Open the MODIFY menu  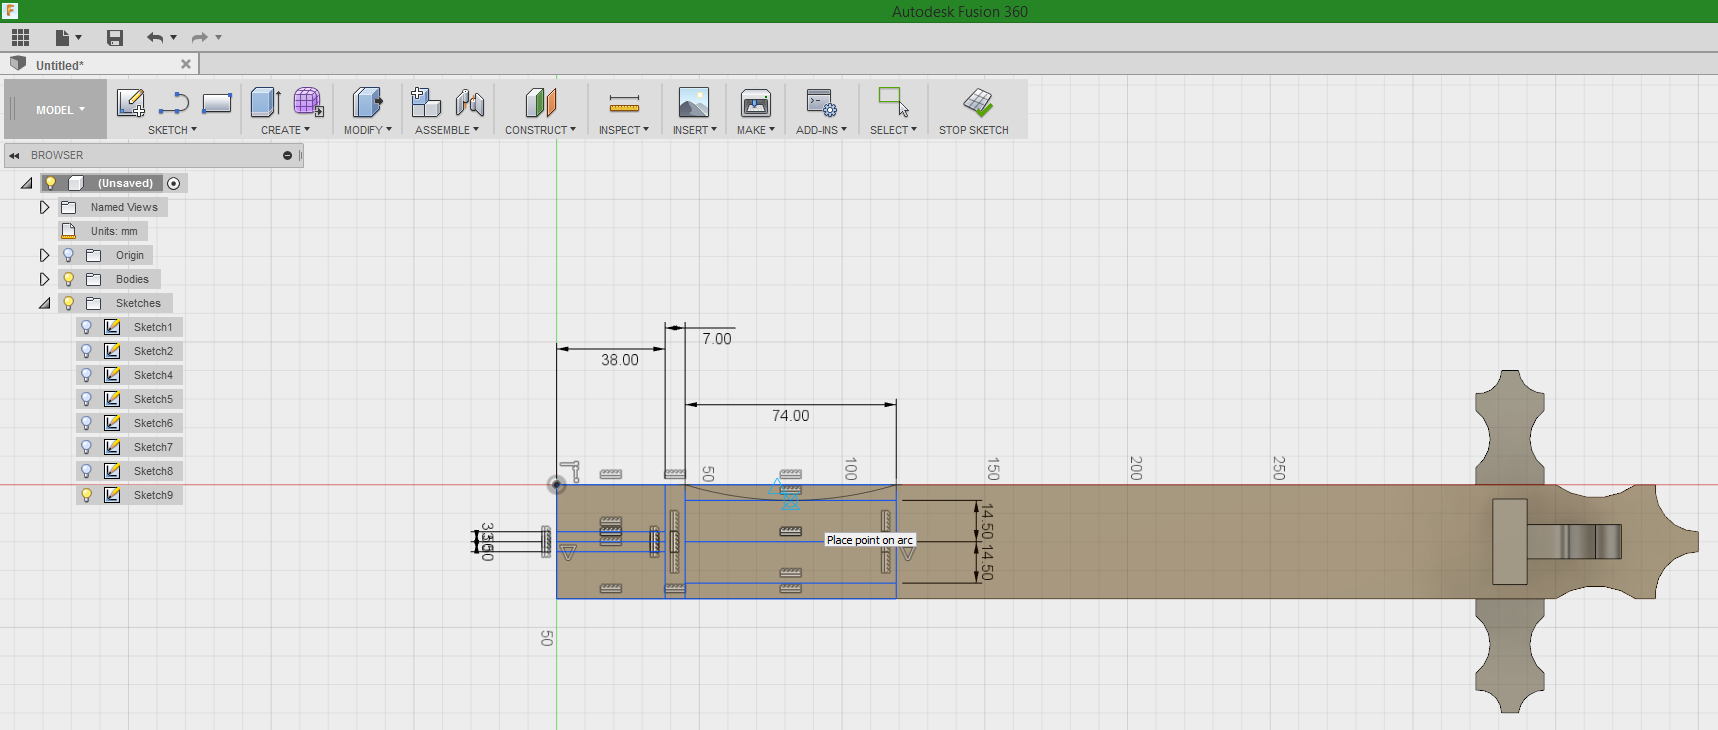(367, 130)
